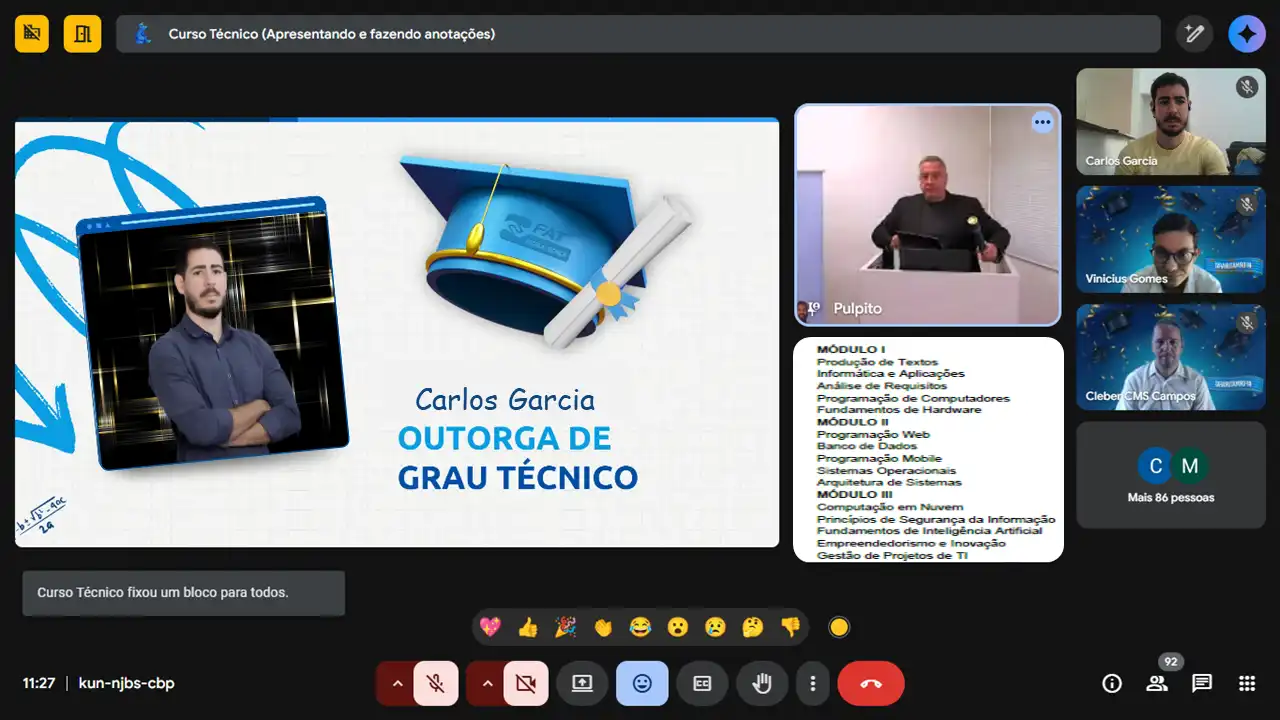
Task: Expand audio settings arrow beside microphone
Action: (397, 684)
